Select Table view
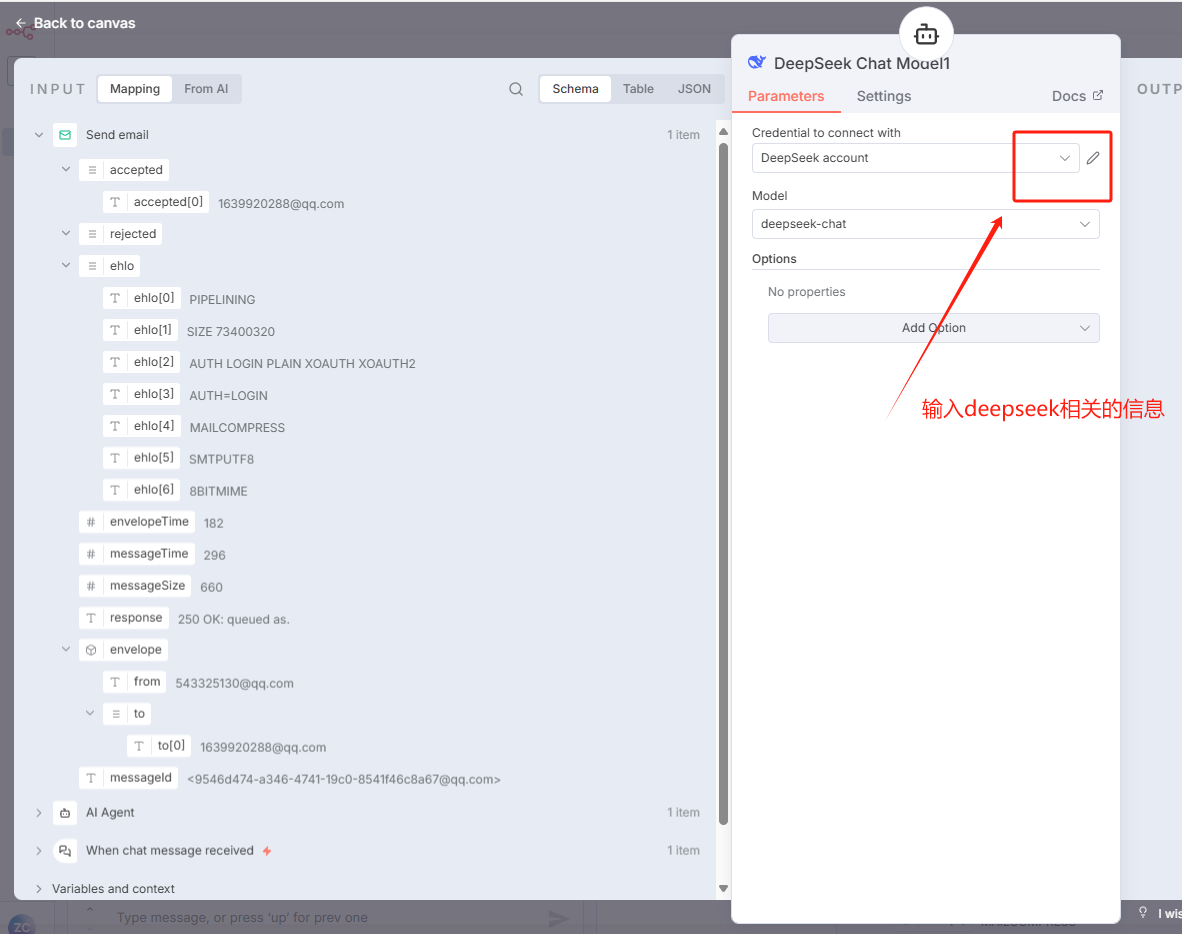Screen dimensions: 1182x934 coord(638,89)
